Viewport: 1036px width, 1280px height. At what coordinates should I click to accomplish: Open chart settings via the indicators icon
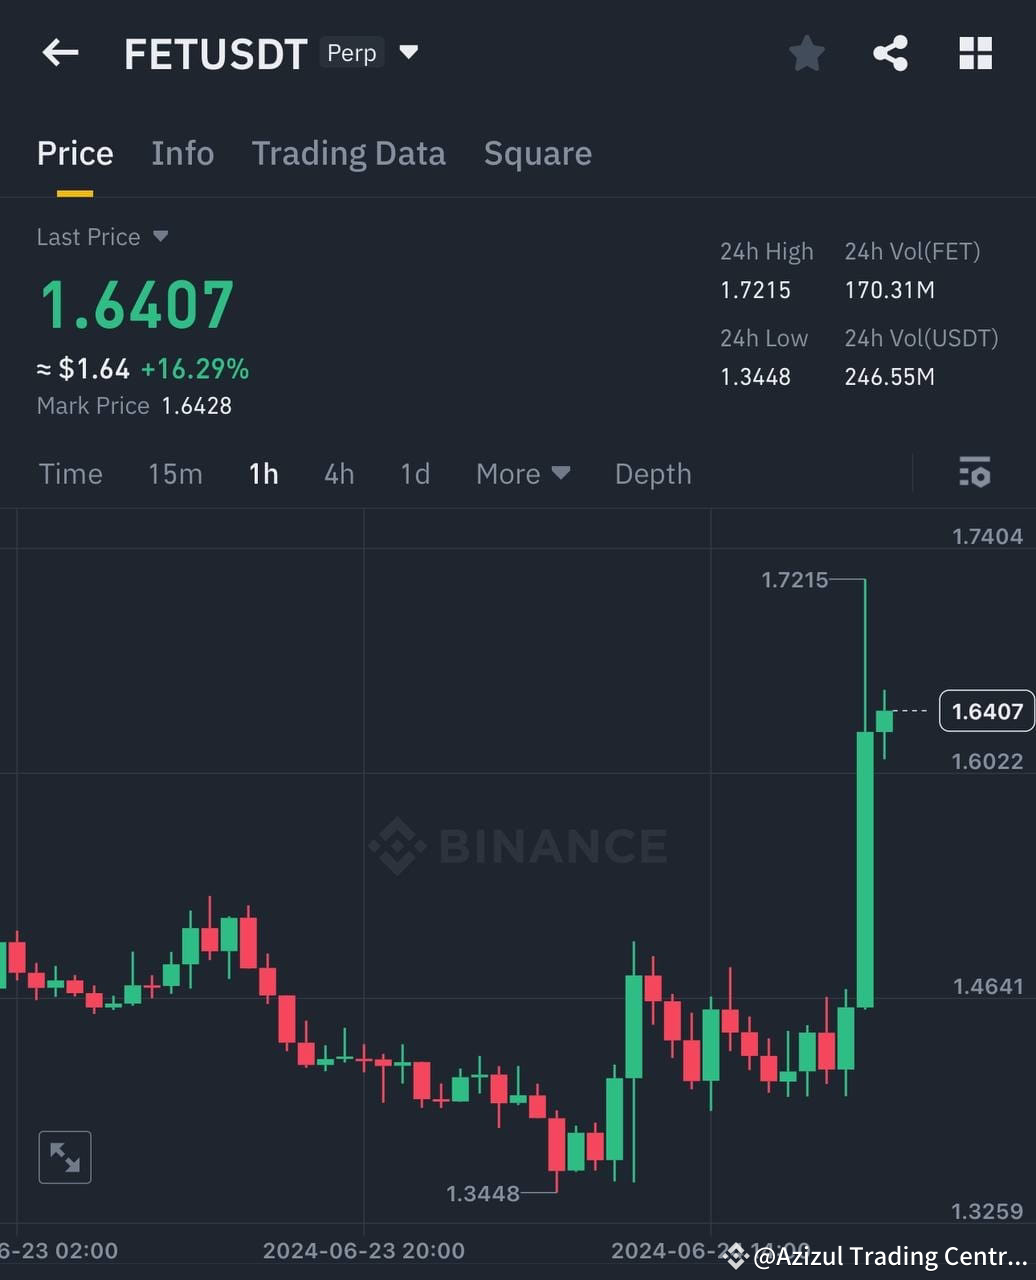click(x=973, y=472)
